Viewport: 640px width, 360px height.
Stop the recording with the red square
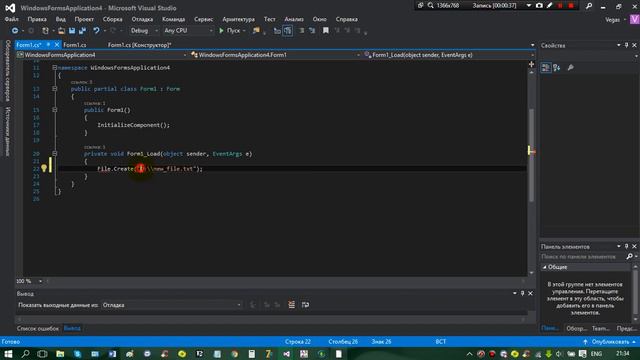pyautogui.click(x=571, y=5)
